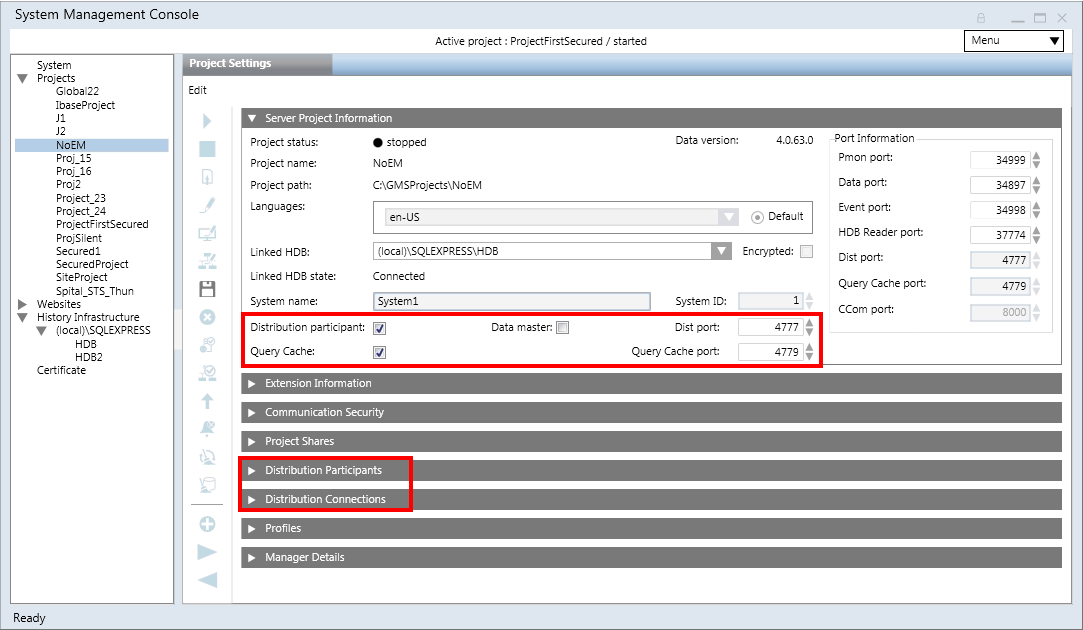Screen dimensions: 1083x630
Task: Click the upward arrow toolbar icon
Action: [x=208, y=401]
